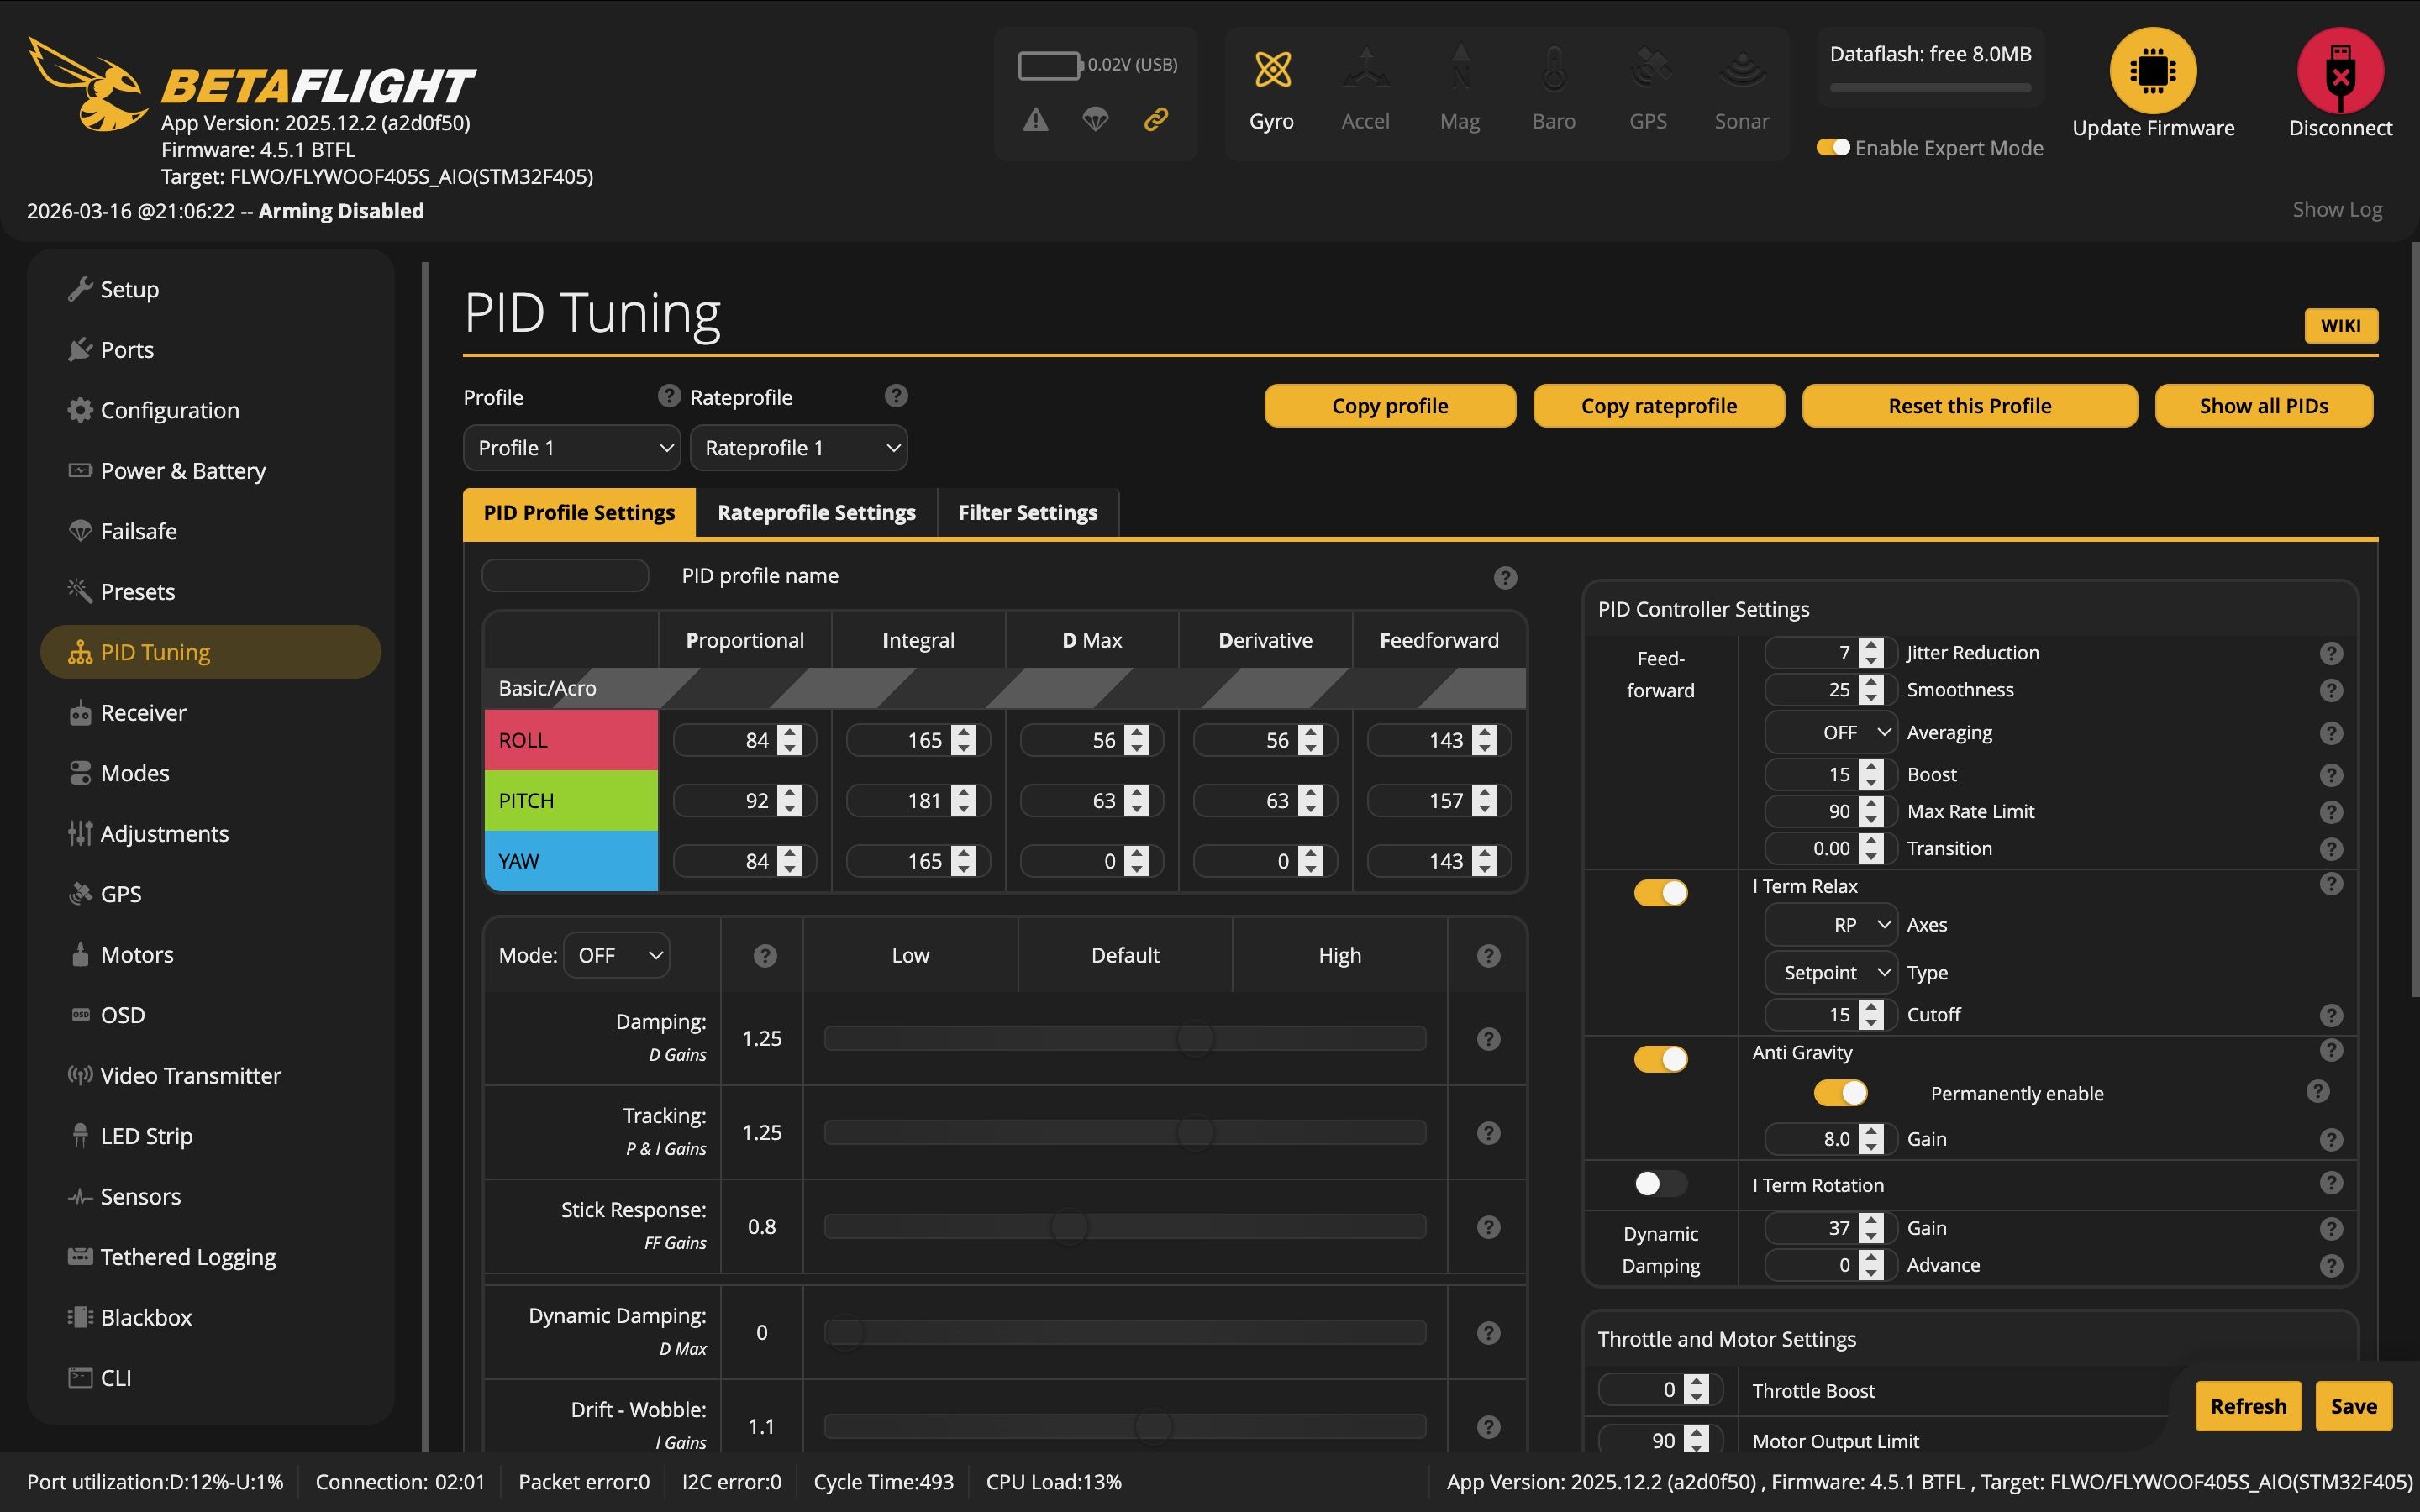This screenshot has height=1512, width=2420.
Task: Expand the slider Mode OFF dropdown
Action: pos(616,955)
